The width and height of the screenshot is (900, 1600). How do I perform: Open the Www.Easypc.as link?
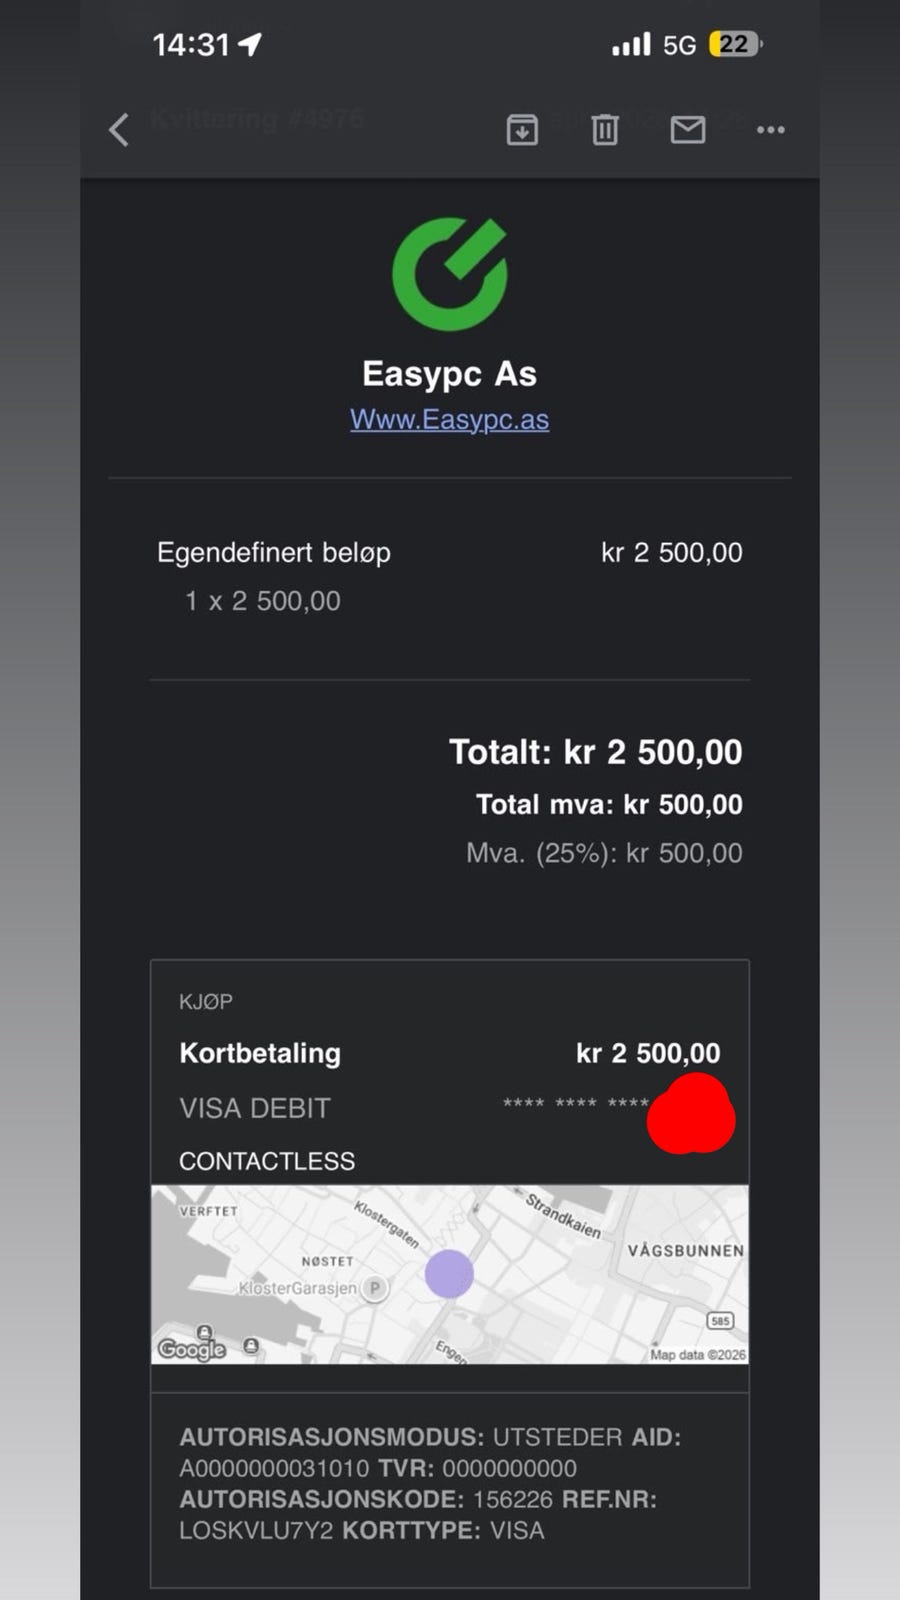click(x=449, y=419)
